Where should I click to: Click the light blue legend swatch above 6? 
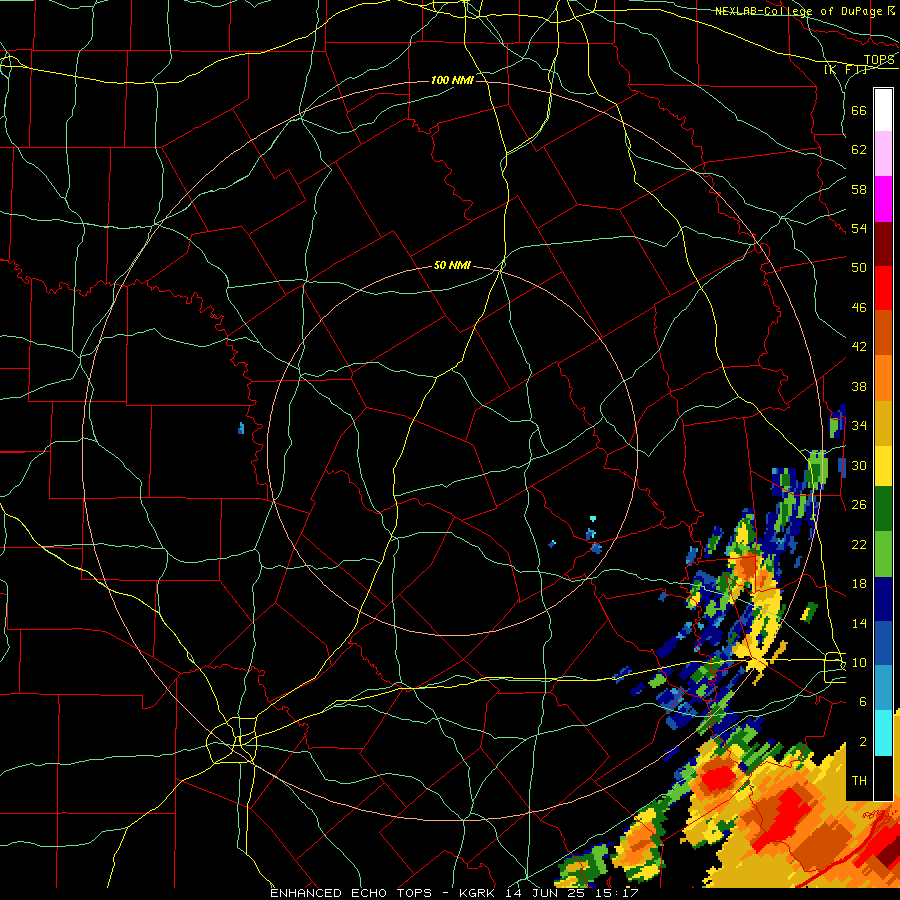coord(883,688)
